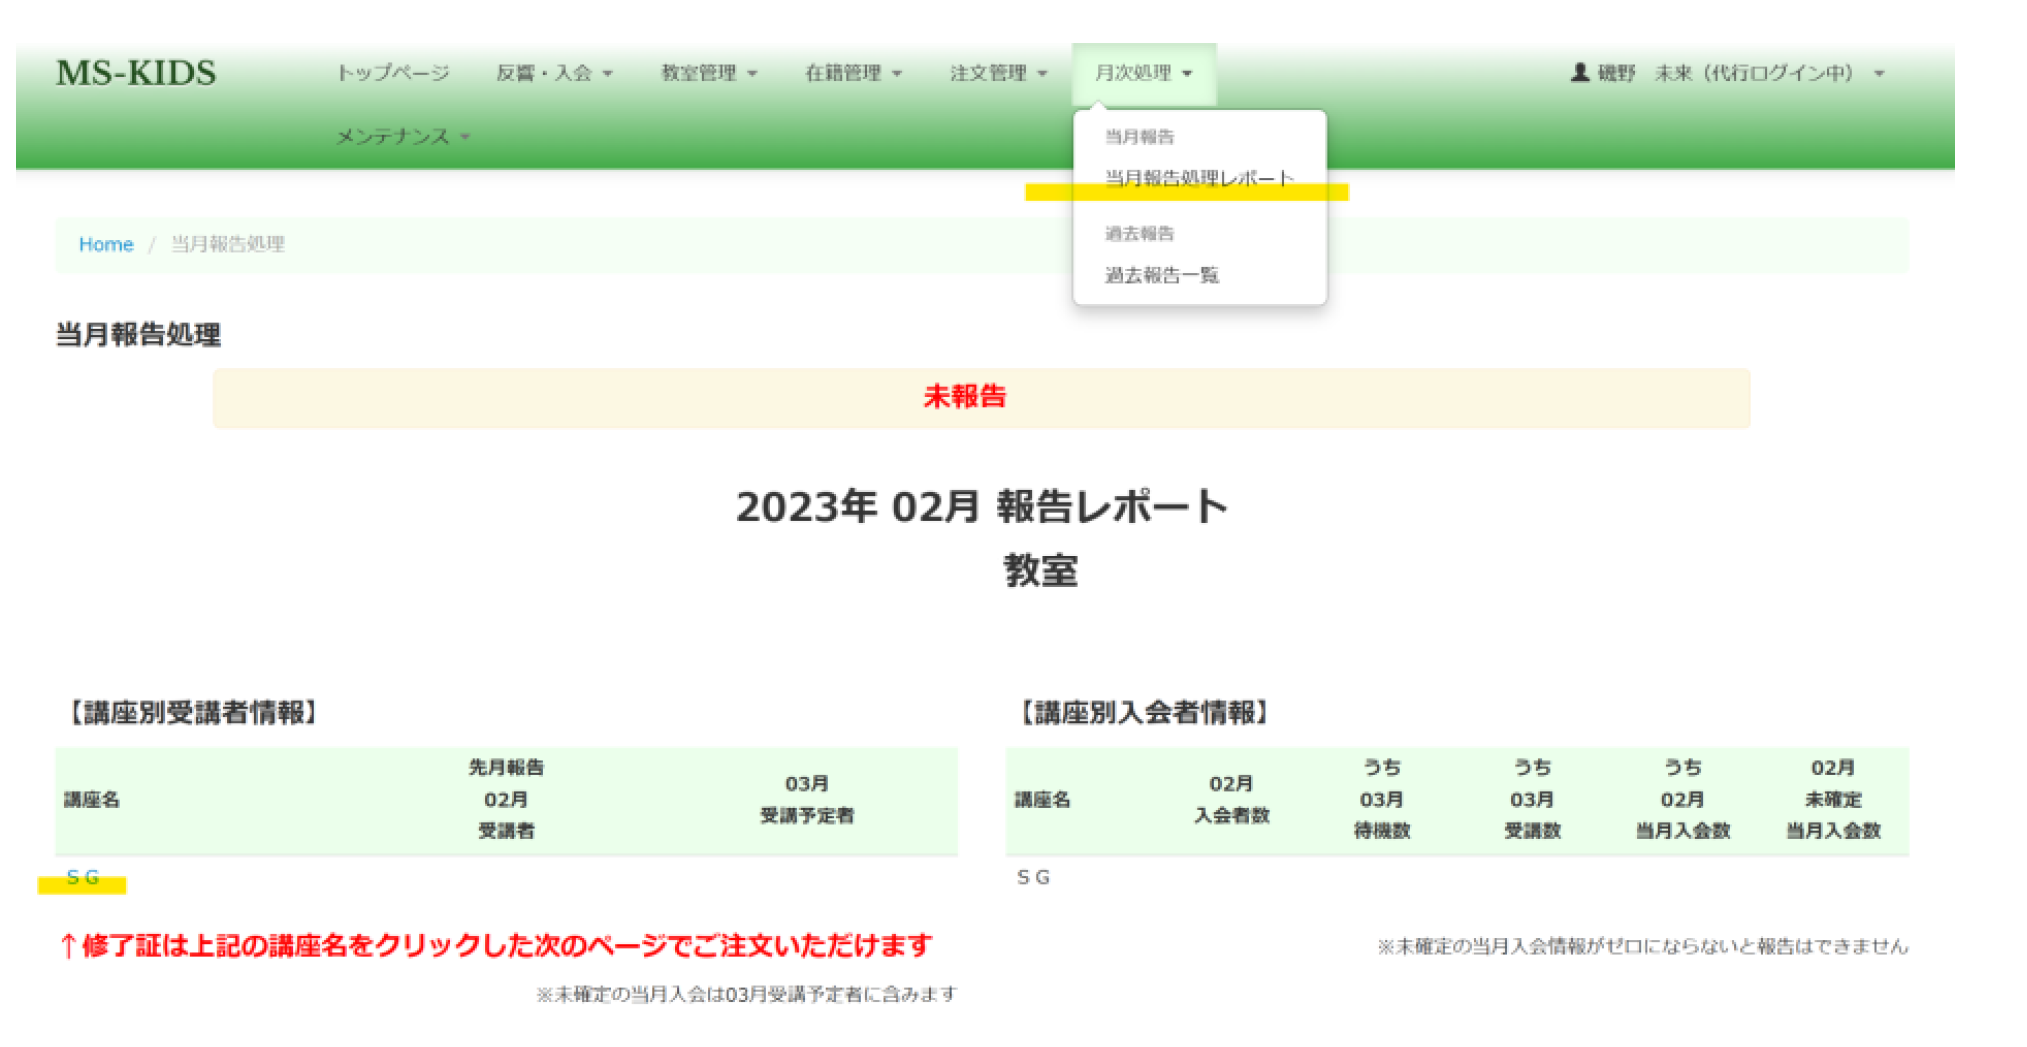2027x1047 pixels.
Task: Click the 過去報告 section header in dropdown
Action: 1139,234
